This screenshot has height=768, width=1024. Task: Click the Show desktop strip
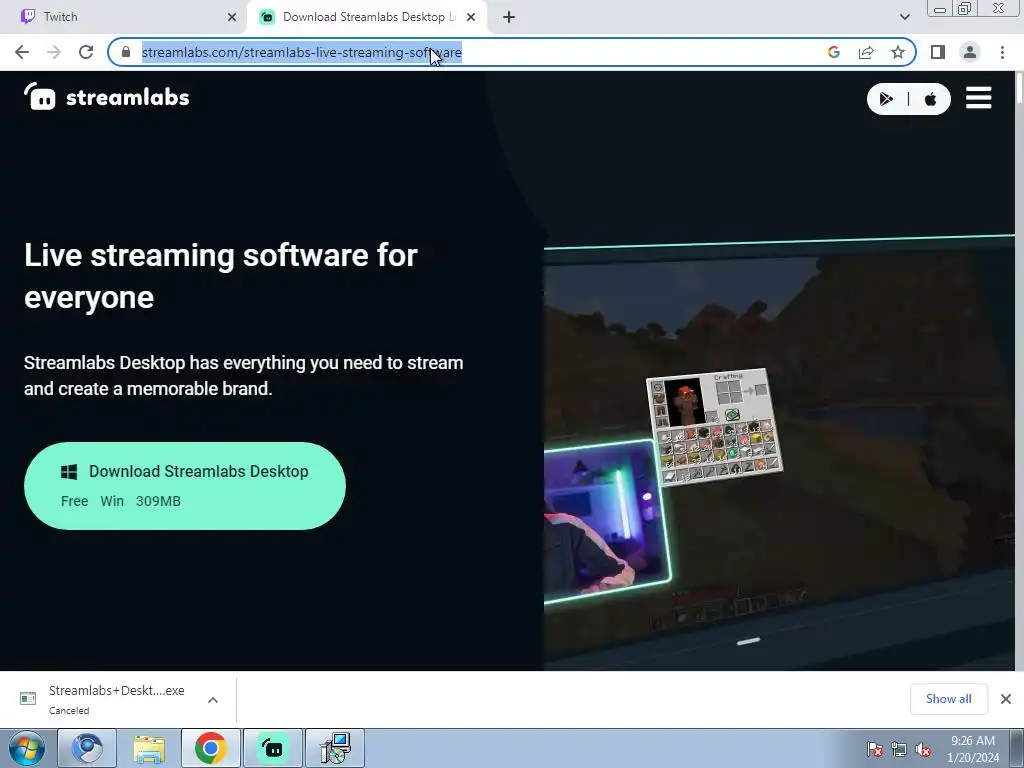(1017, 748)
